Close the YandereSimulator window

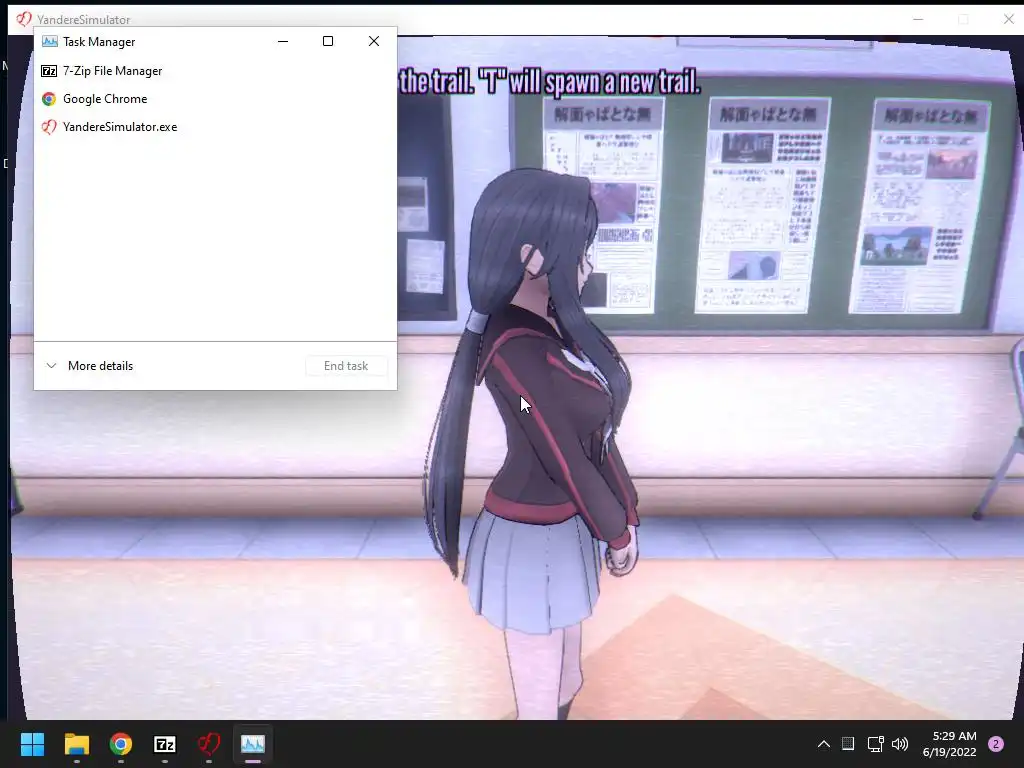(x=1008, y=20)
